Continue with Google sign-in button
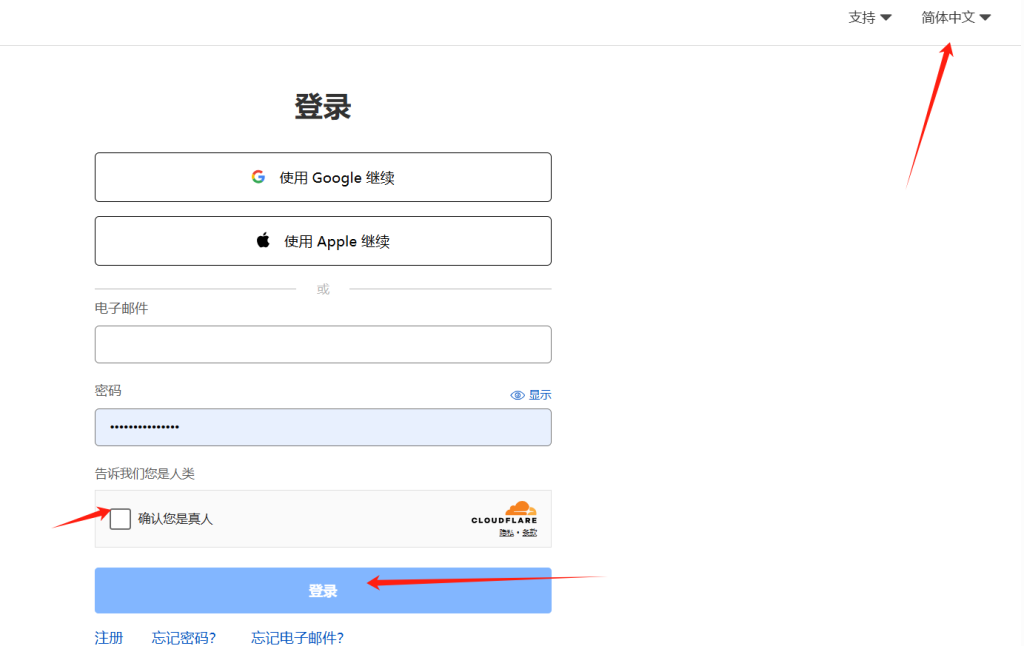 click(x=323, y=177)
